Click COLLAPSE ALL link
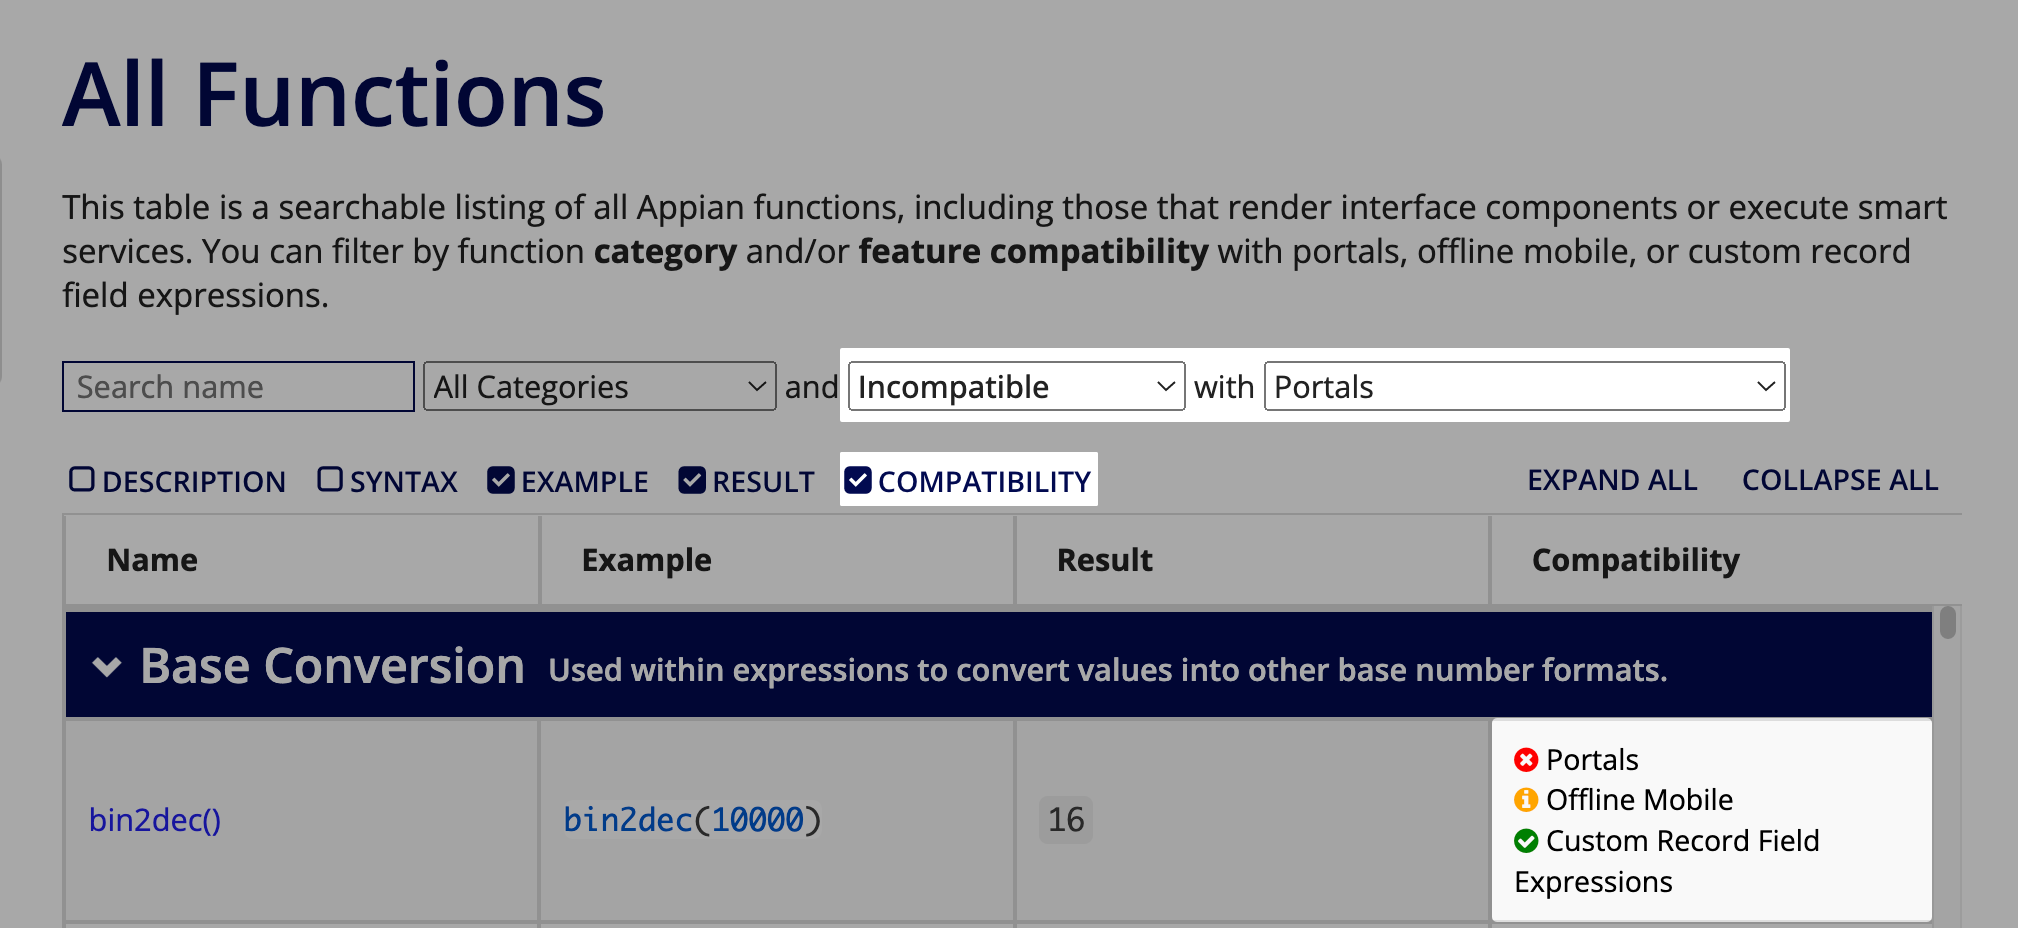 (1840, 480)
